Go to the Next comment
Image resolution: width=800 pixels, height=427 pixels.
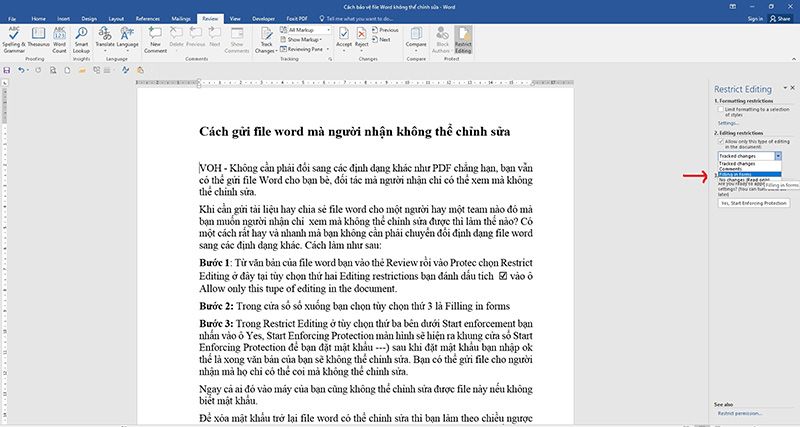point(215,37)
